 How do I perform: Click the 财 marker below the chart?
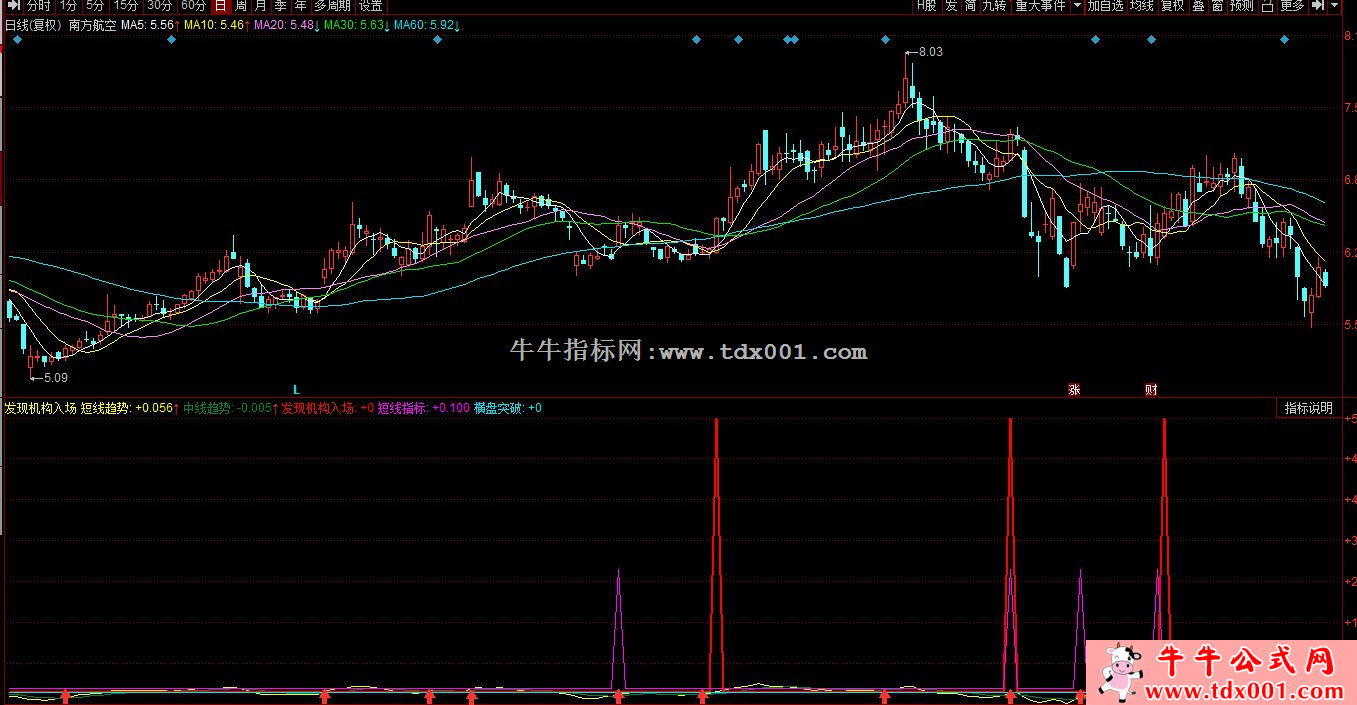tap(1151, 390)
